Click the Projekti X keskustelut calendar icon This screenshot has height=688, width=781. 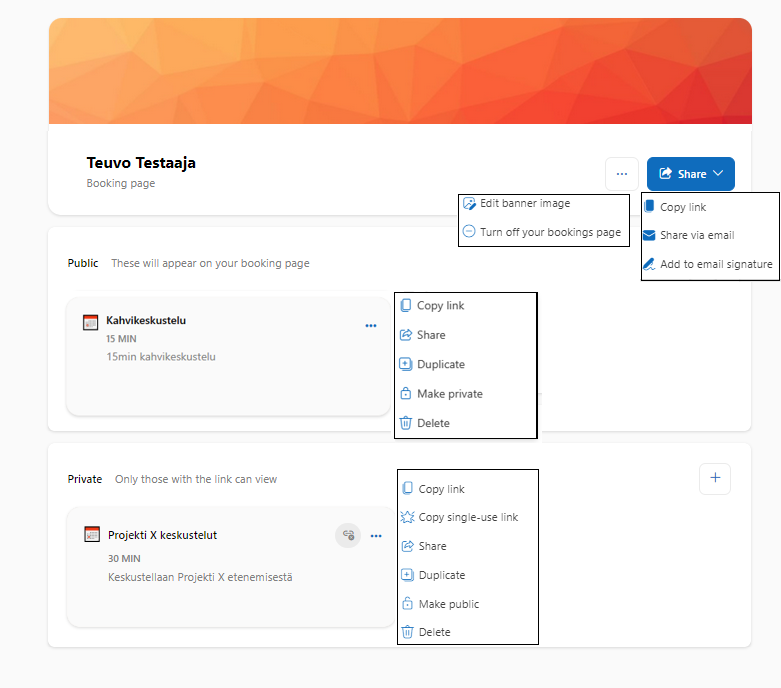click(92, 535)
